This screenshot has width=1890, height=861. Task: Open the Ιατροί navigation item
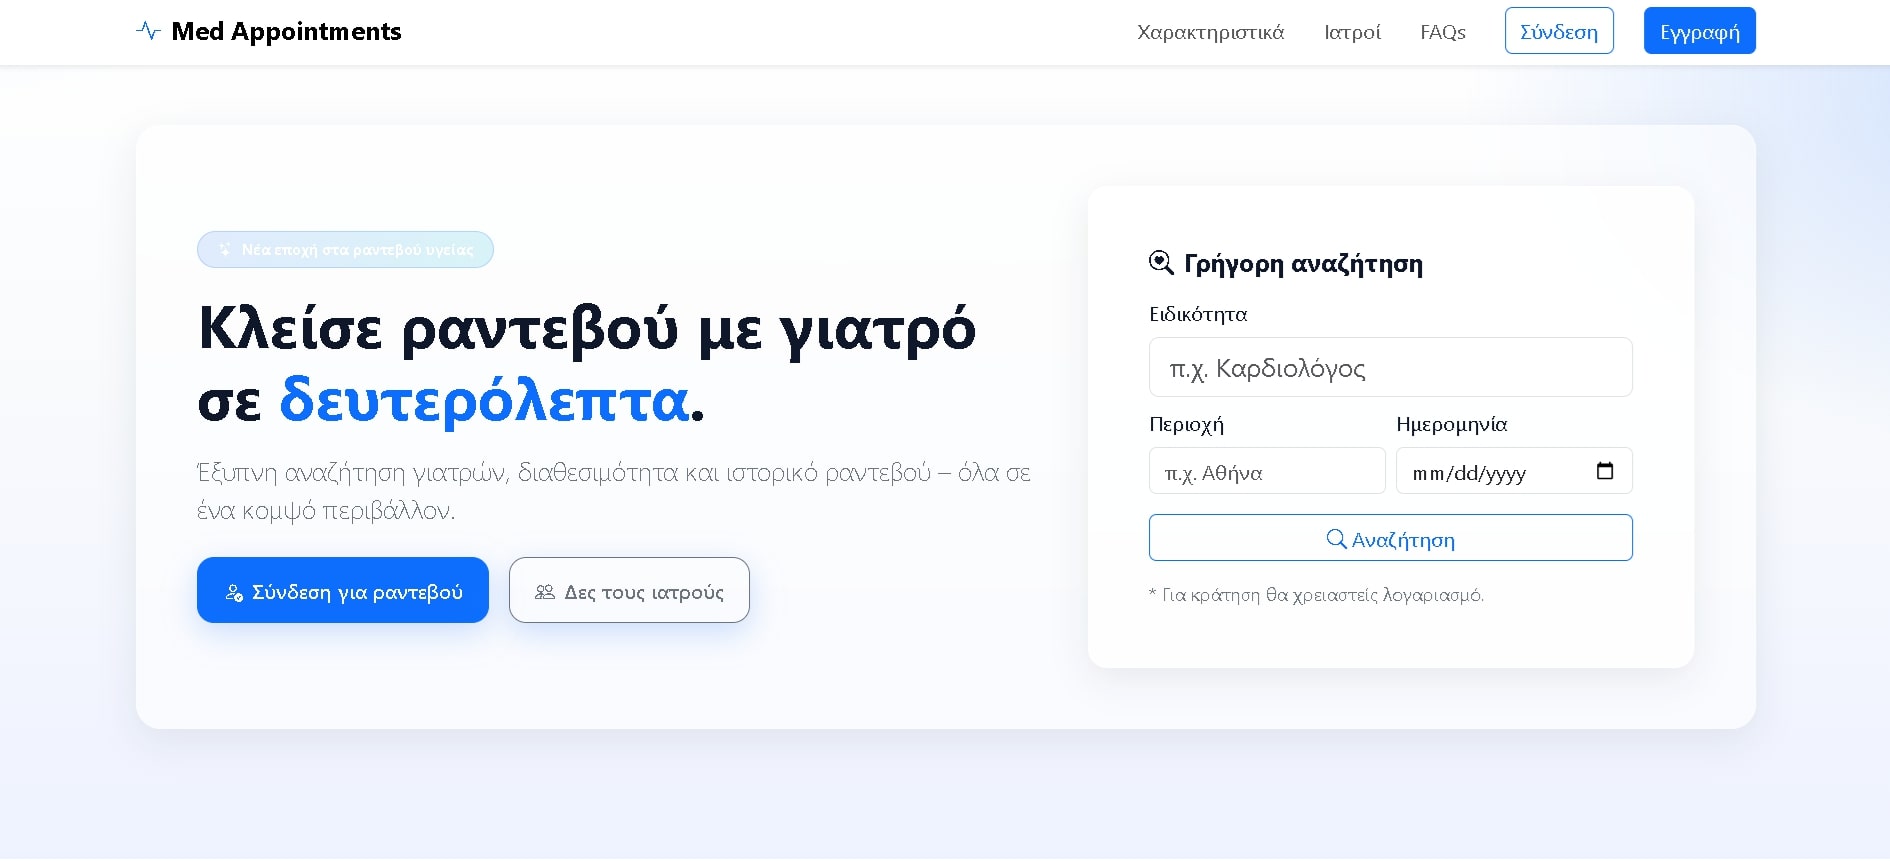point(1352,32)
